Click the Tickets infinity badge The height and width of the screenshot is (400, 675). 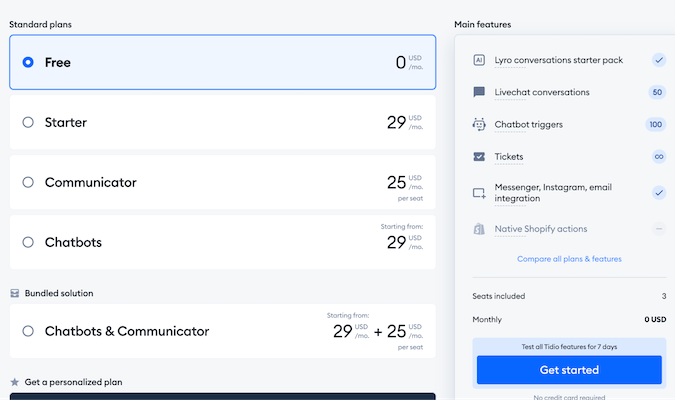point(657,157)
